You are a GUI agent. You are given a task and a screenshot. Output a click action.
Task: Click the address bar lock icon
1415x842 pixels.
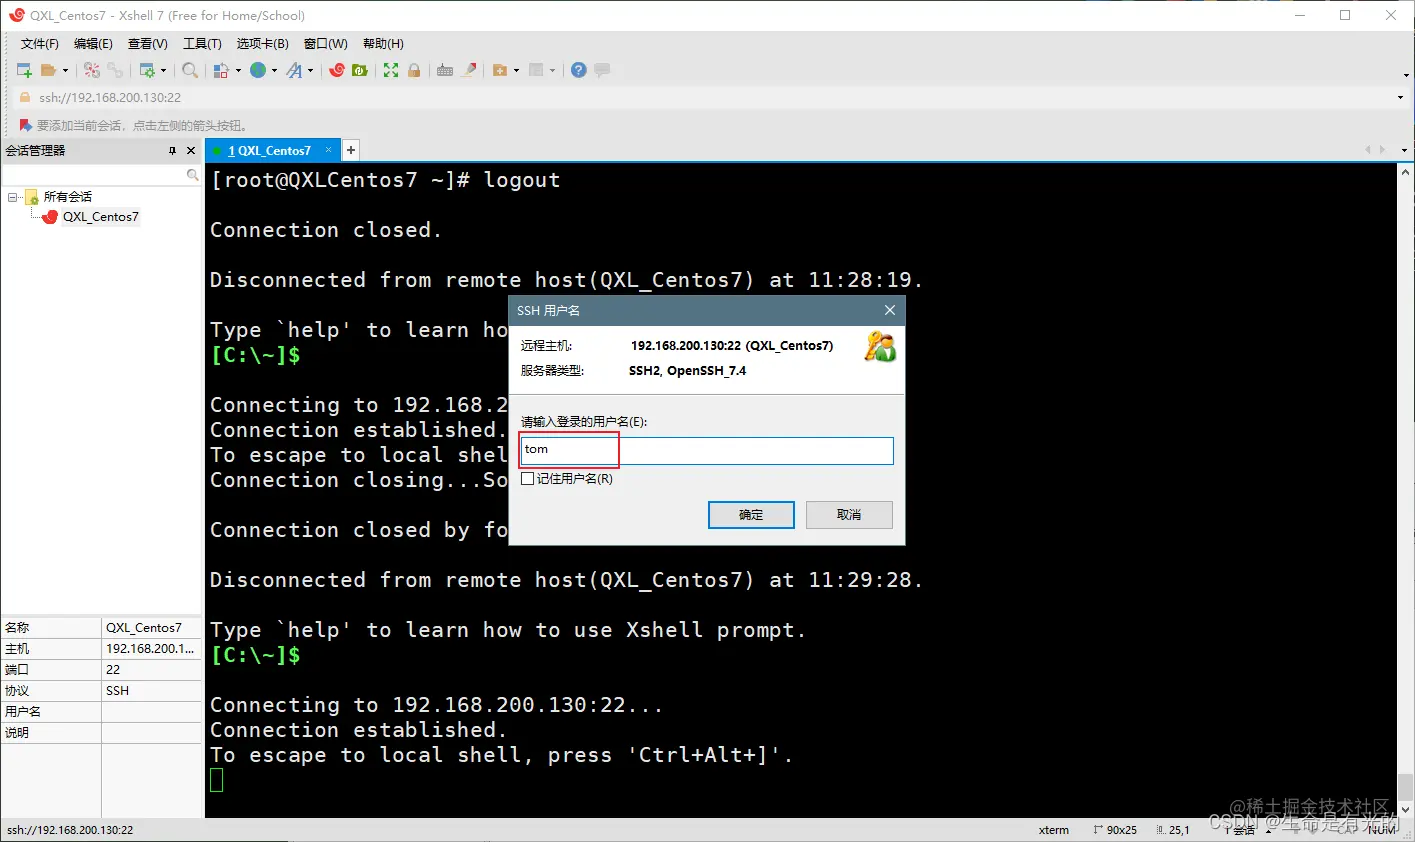pos(25,97)
